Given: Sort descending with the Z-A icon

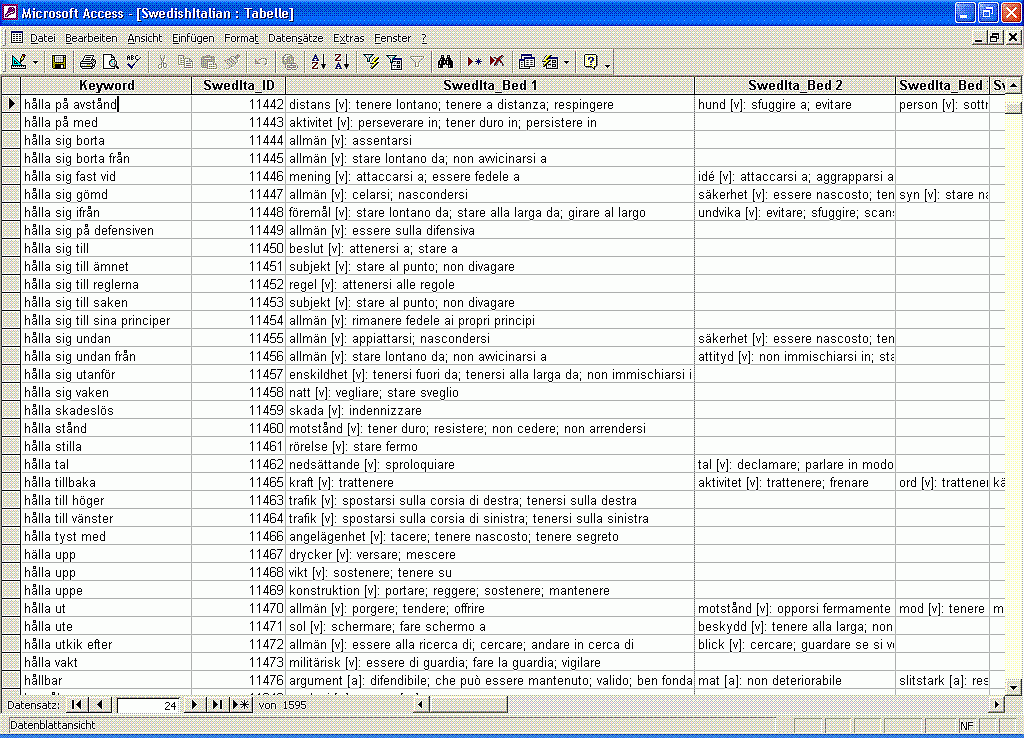Looking at the screenshot, I should pyautogui.click(x=342, y=62).
